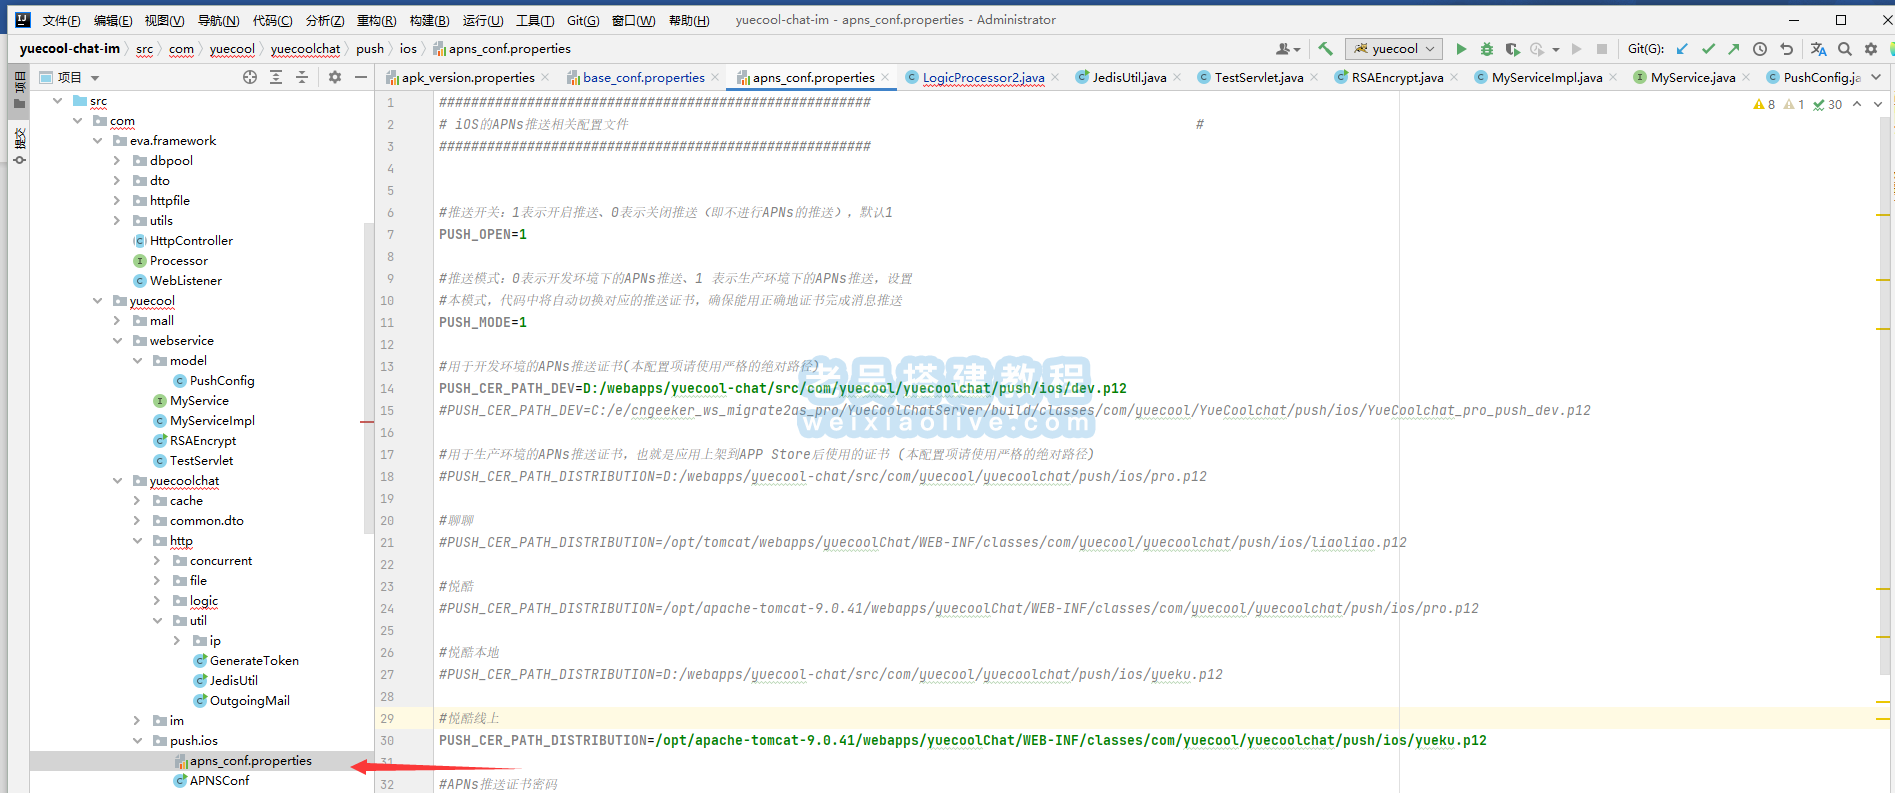Click Git commit checkmark icon
Screen dimensions: 1895x793
coord(1708,49)
